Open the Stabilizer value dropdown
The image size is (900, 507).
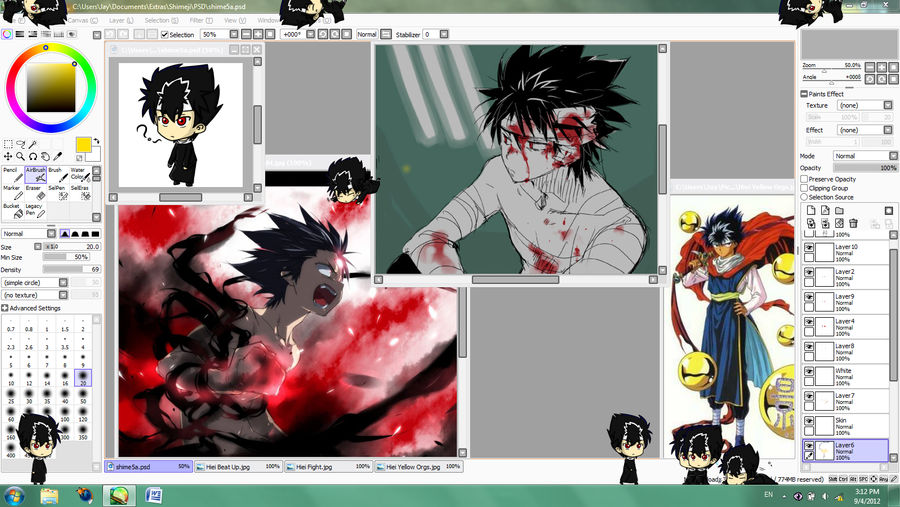tap(444, 34)
